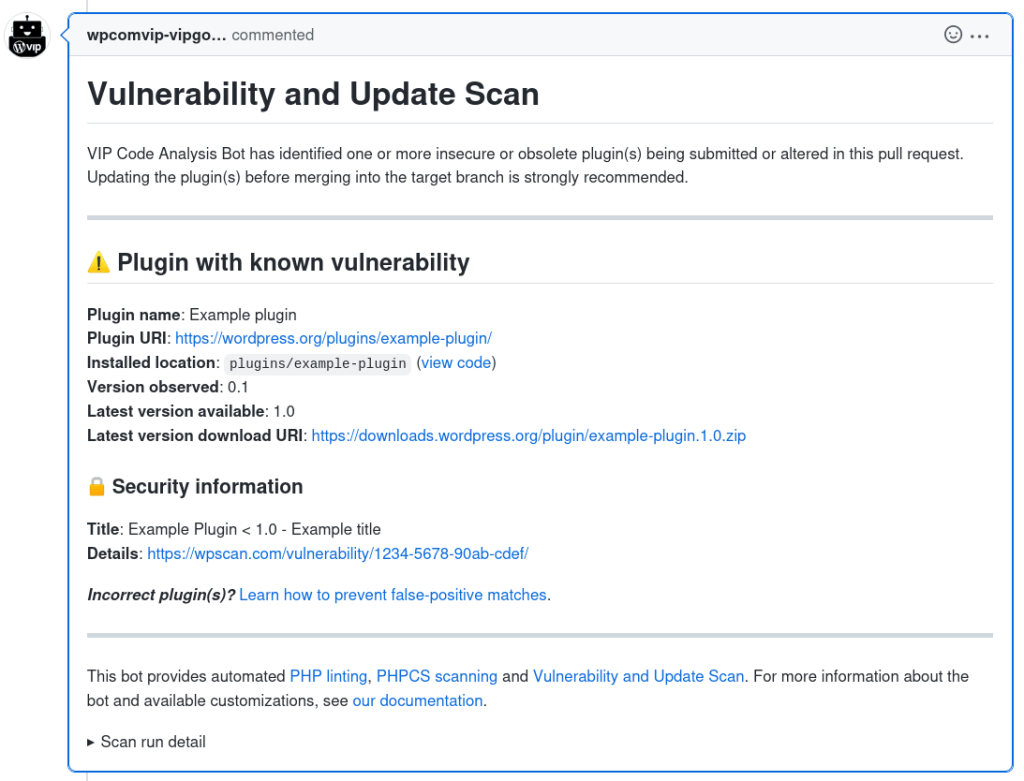The image size is (1024, 781).
Task: Open Learn how to prevent false-positive matches
Action: 392,595
